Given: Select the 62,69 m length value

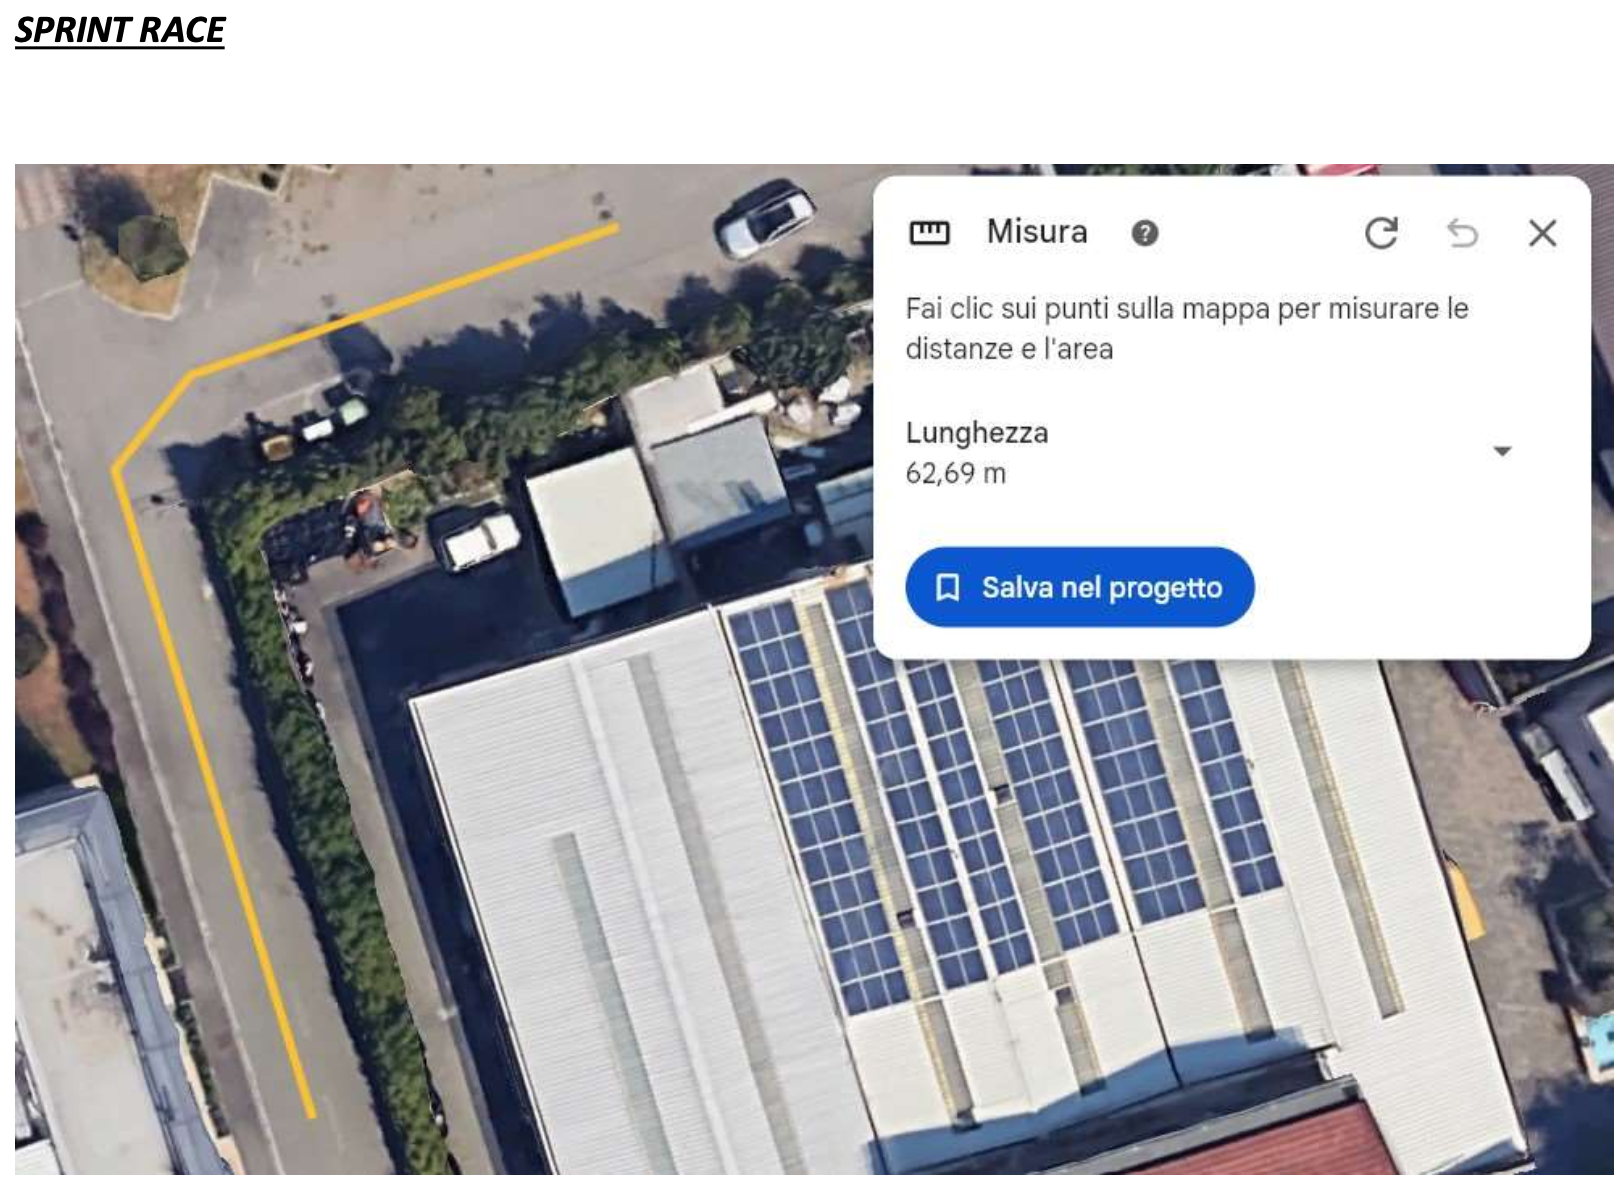Looking at the screenshot, I should (955, 473).
